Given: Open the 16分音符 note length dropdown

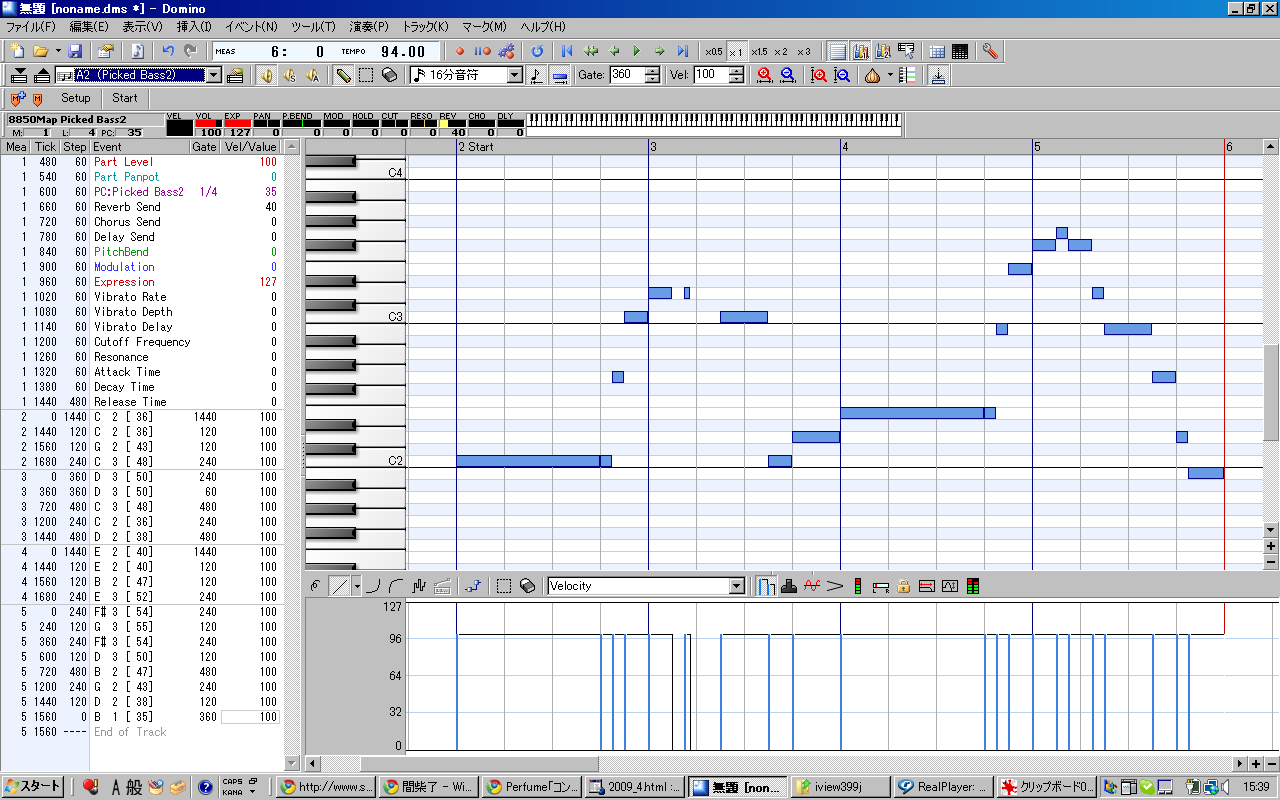Looking at the screenshot, I should [x=515, y=75].
